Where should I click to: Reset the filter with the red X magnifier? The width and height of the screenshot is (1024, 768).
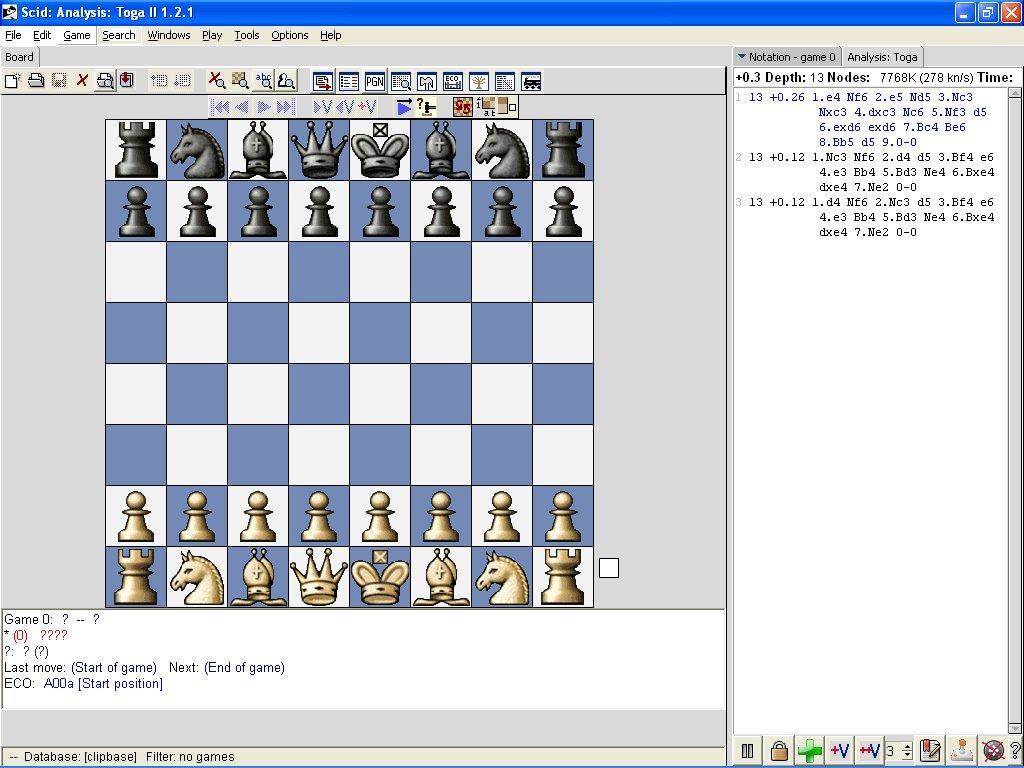218,81
